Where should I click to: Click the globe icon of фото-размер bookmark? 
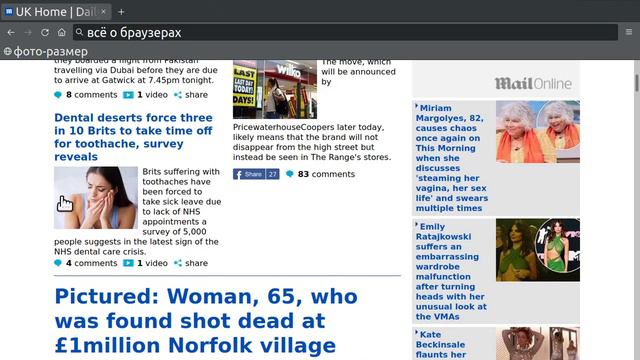coord(7,51)
